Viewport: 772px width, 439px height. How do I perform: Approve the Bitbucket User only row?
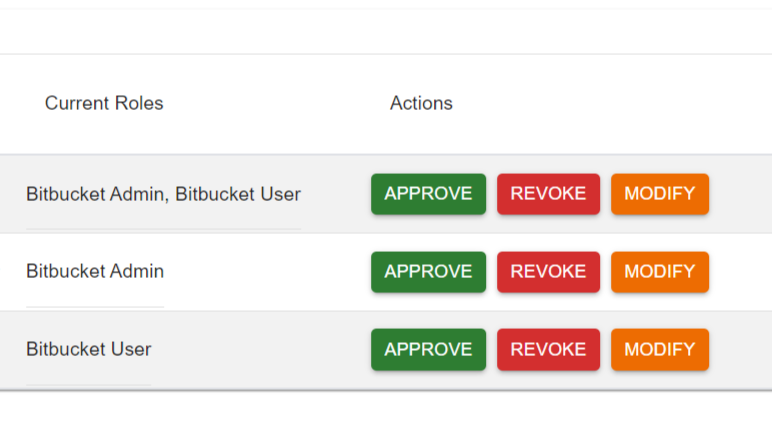point(428,350)
